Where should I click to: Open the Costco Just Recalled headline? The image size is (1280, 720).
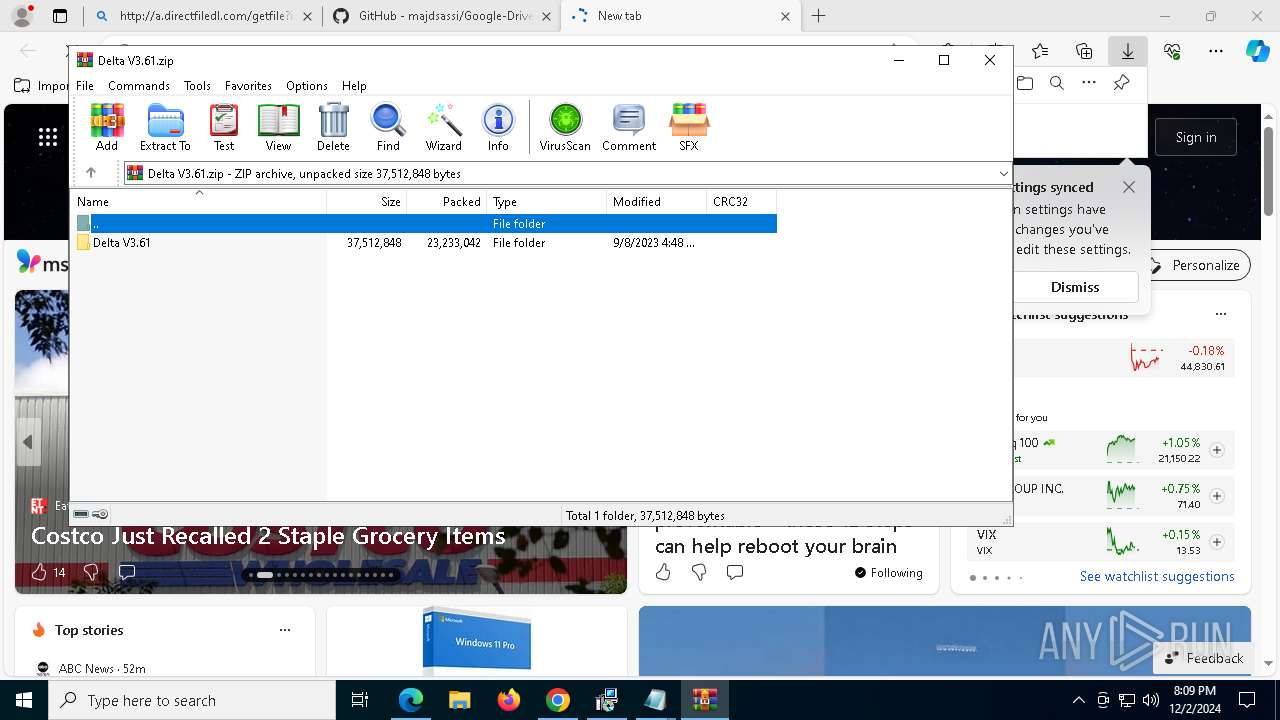click(268, 536)
